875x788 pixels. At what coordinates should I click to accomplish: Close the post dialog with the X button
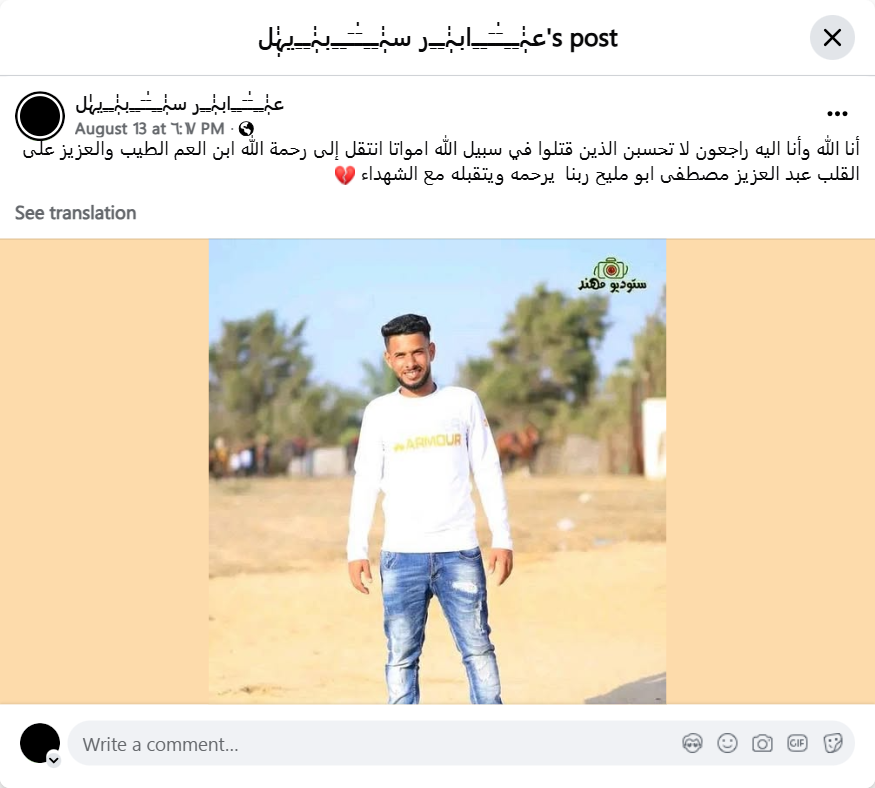click(832, 38)
